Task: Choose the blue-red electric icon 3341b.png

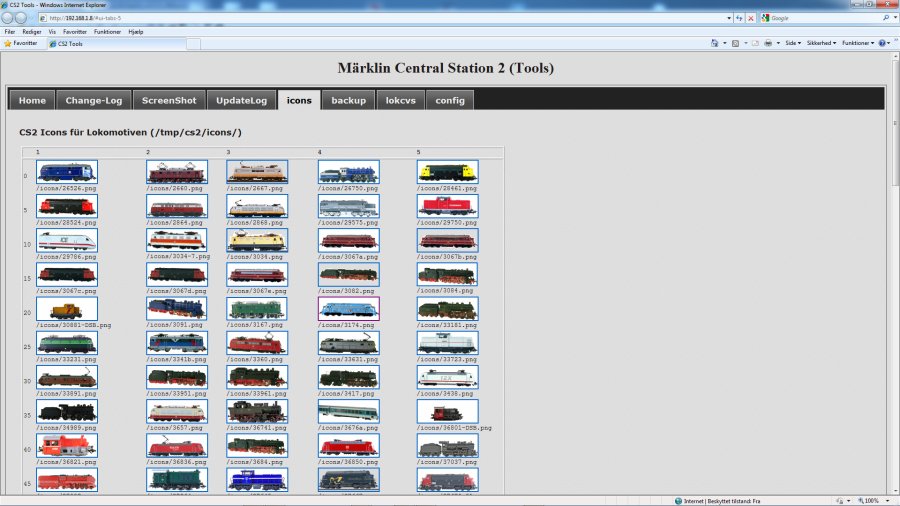Action: pyautogui.click(x=177, y=343)
